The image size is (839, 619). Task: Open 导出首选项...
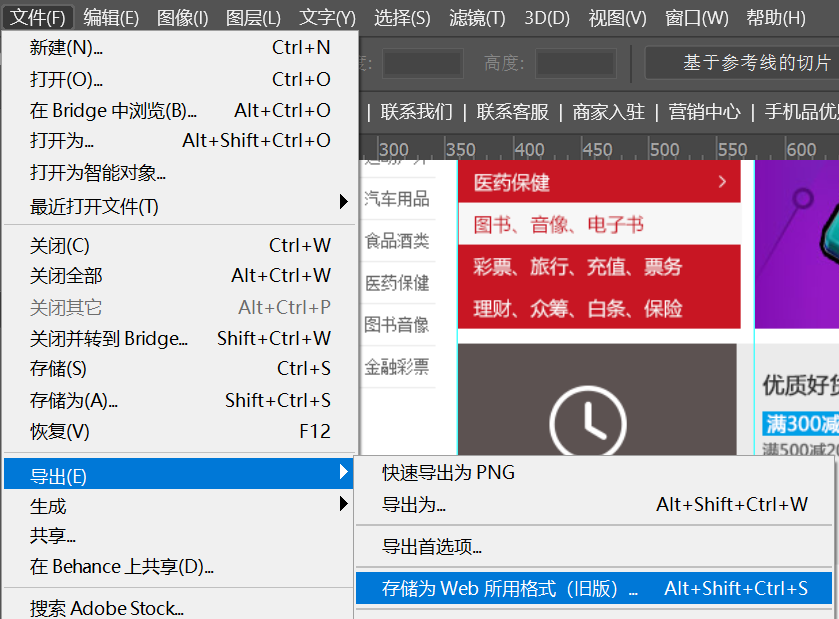click(x=594, y=547)
